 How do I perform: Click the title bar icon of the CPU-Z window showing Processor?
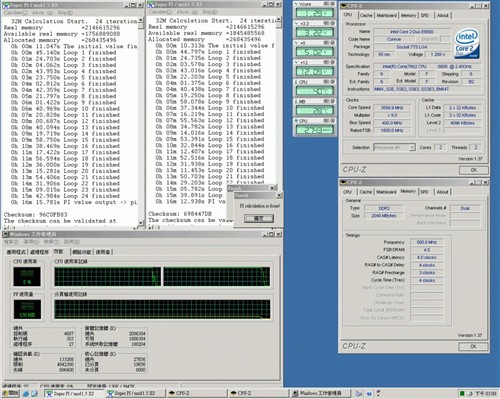click(x=343, y=6)
